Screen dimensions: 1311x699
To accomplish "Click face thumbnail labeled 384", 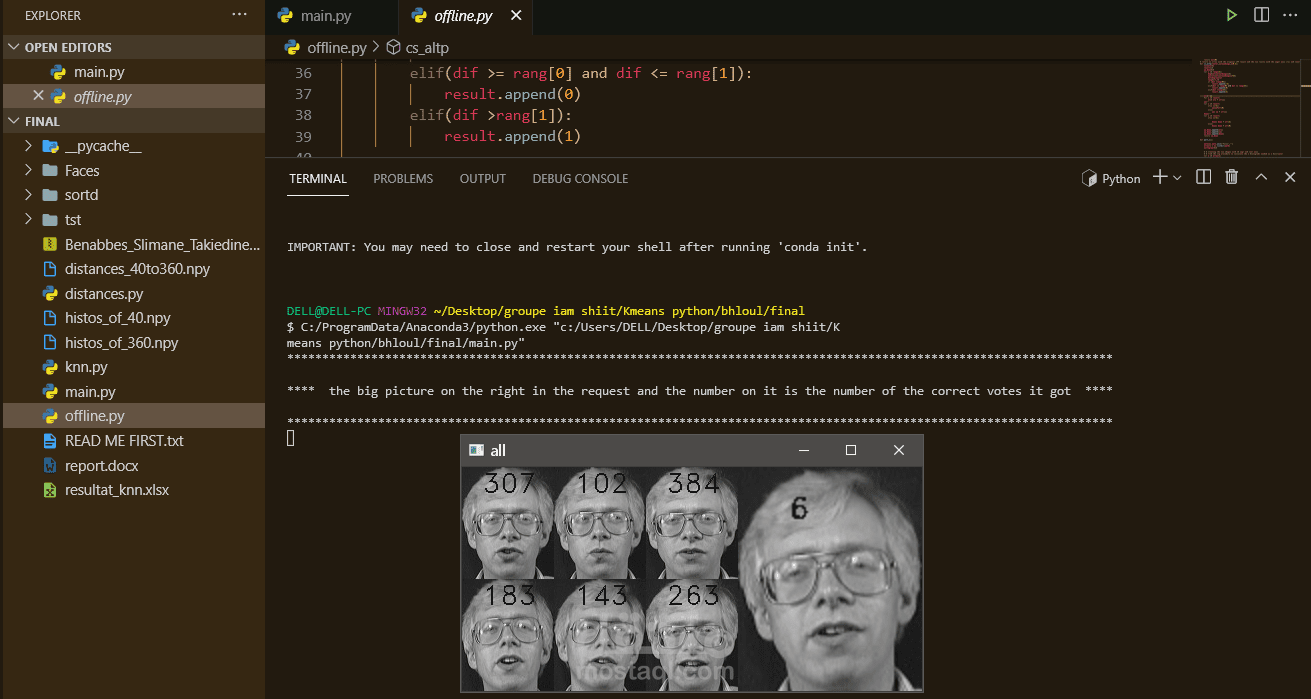I will [691, 524].
